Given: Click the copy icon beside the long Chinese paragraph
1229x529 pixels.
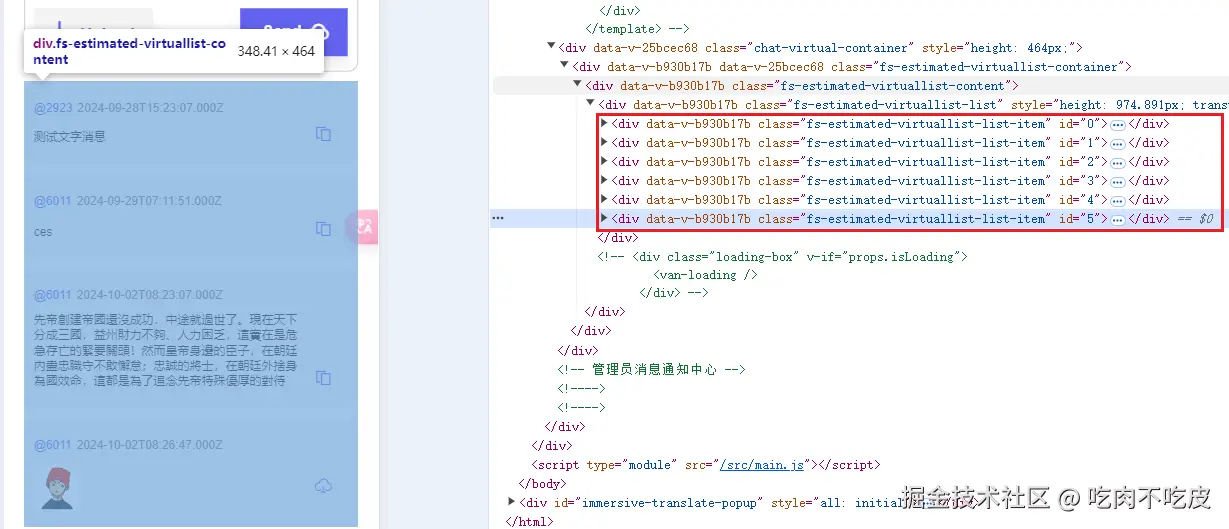Looking at the screenshot, I should 323,378.
